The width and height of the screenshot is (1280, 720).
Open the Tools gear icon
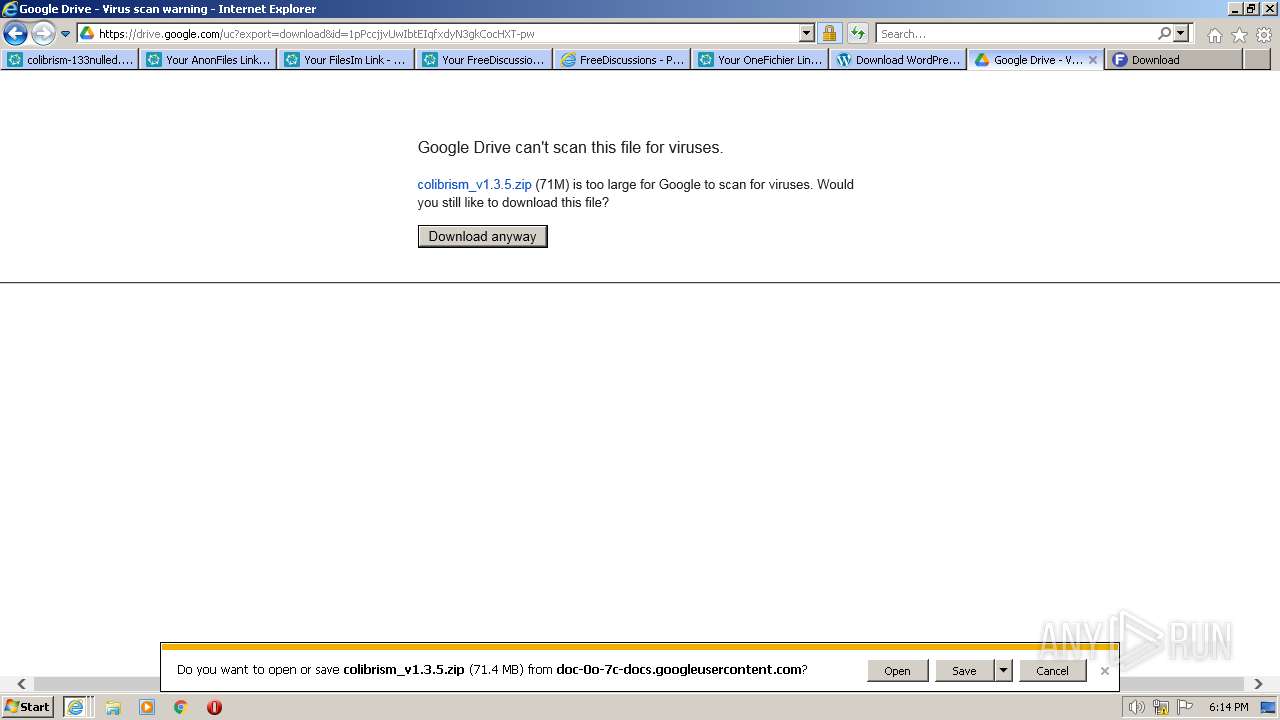click(x=1263, y=35)
